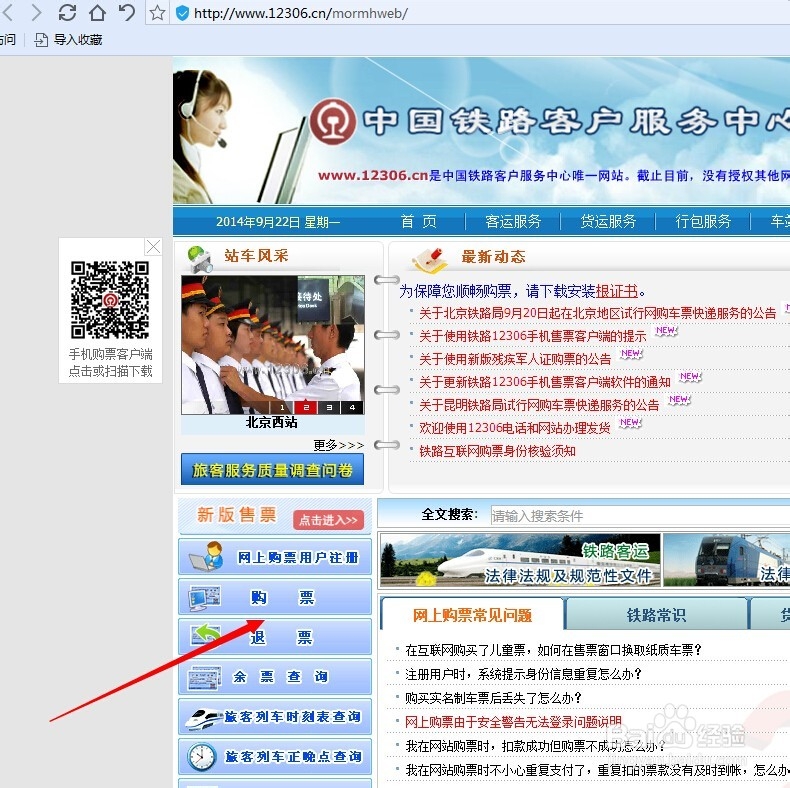Open 货运服务 navigation menu
Image resolution: width=790 pixels, height=788 pixels.
[608, 221]
